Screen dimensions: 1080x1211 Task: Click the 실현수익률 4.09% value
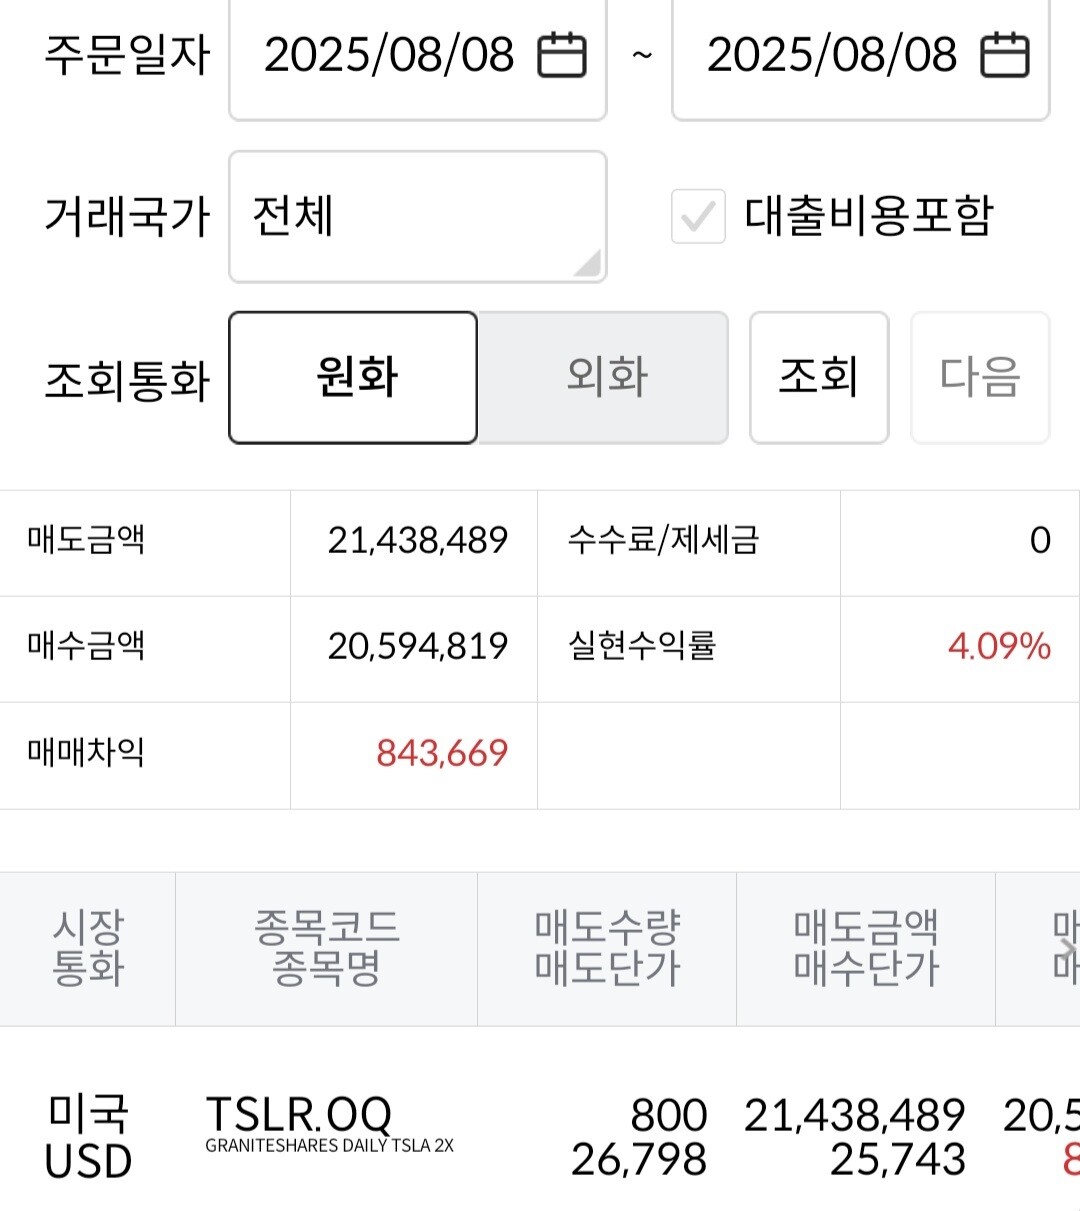point(999,646)
